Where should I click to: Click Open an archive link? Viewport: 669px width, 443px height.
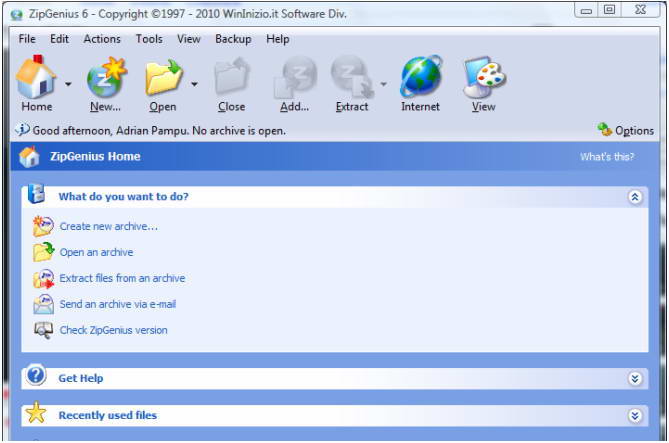pyautogui.click(x=96, y=252)
